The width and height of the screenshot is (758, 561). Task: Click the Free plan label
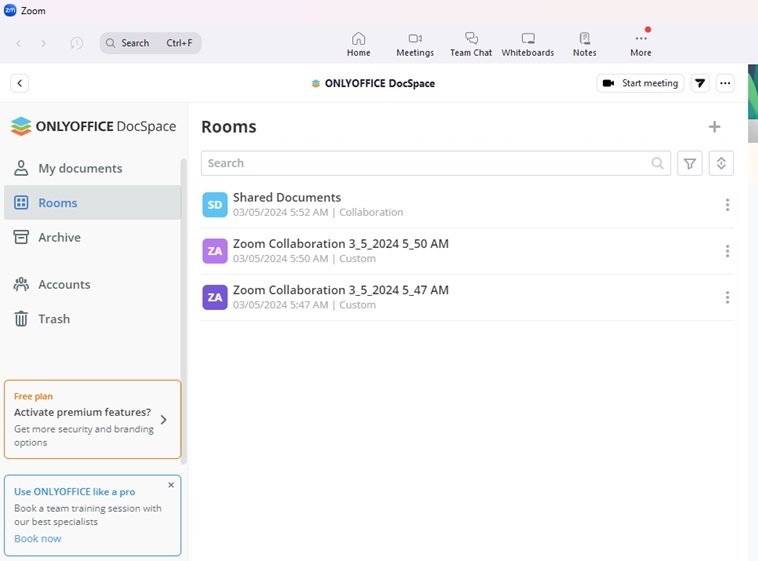(33, 396)
